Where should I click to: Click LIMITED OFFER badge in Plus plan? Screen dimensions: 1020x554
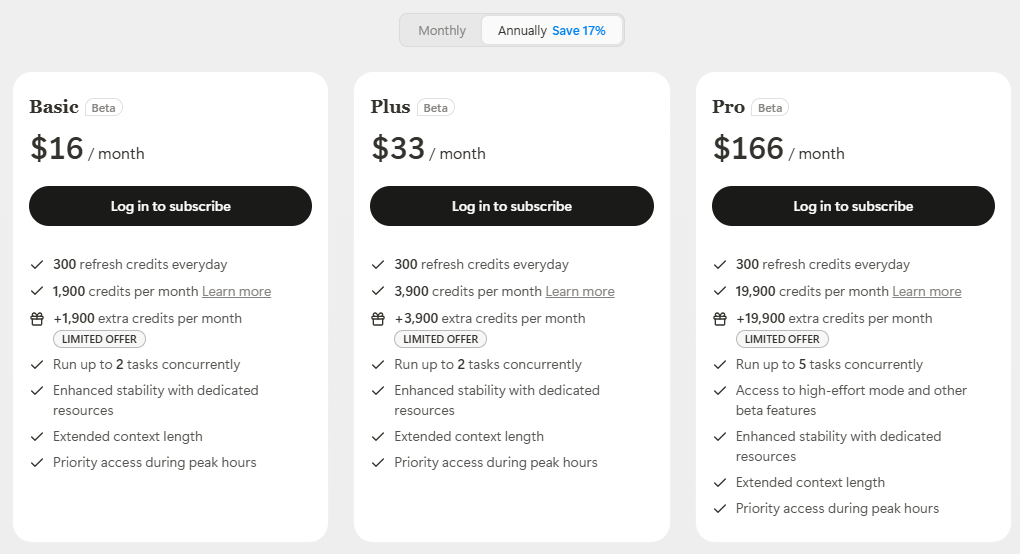(440, 339)
